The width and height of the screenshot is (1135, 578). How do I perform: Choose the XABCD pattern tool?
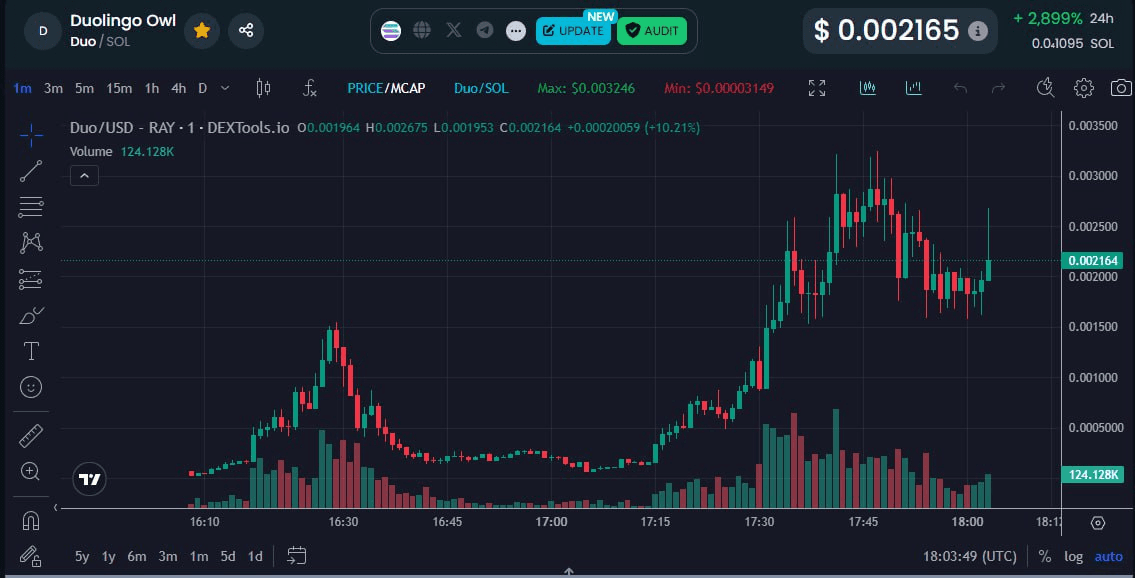pos(31,243)
